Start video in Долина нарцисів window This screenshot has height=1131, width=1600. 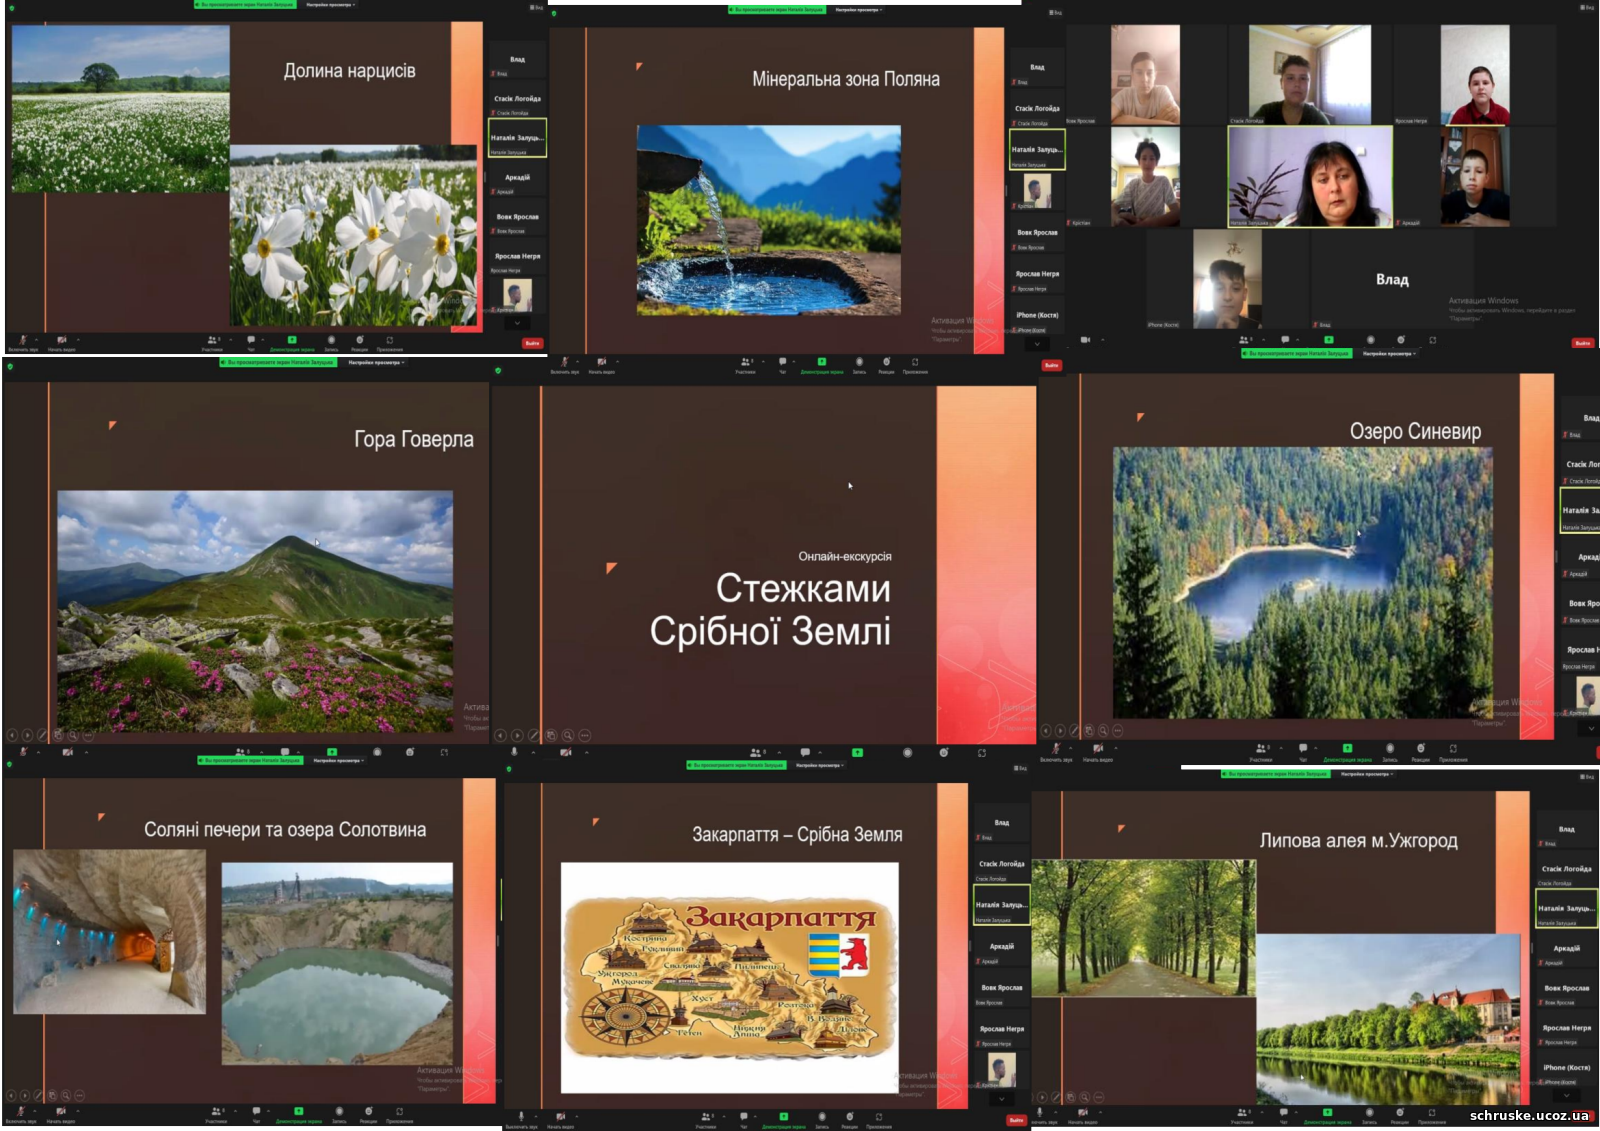pos(62,340)
